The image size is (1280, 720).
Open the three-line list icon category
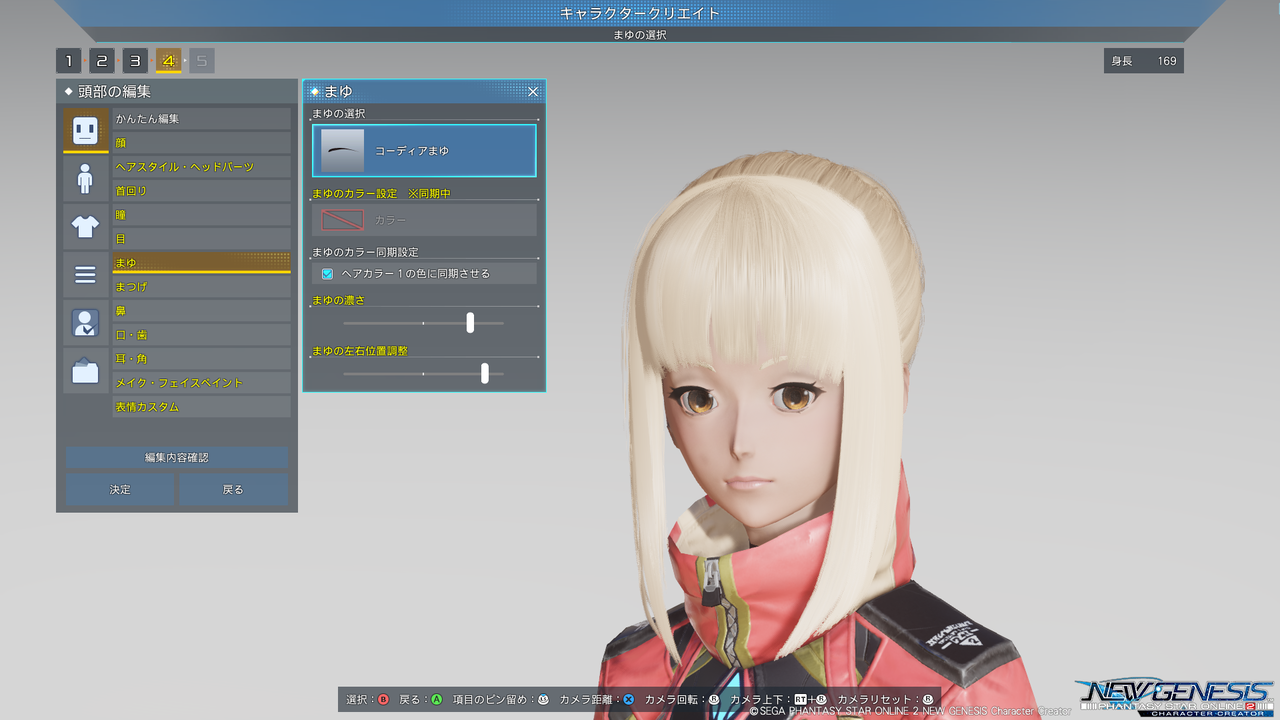click(85, 274)
